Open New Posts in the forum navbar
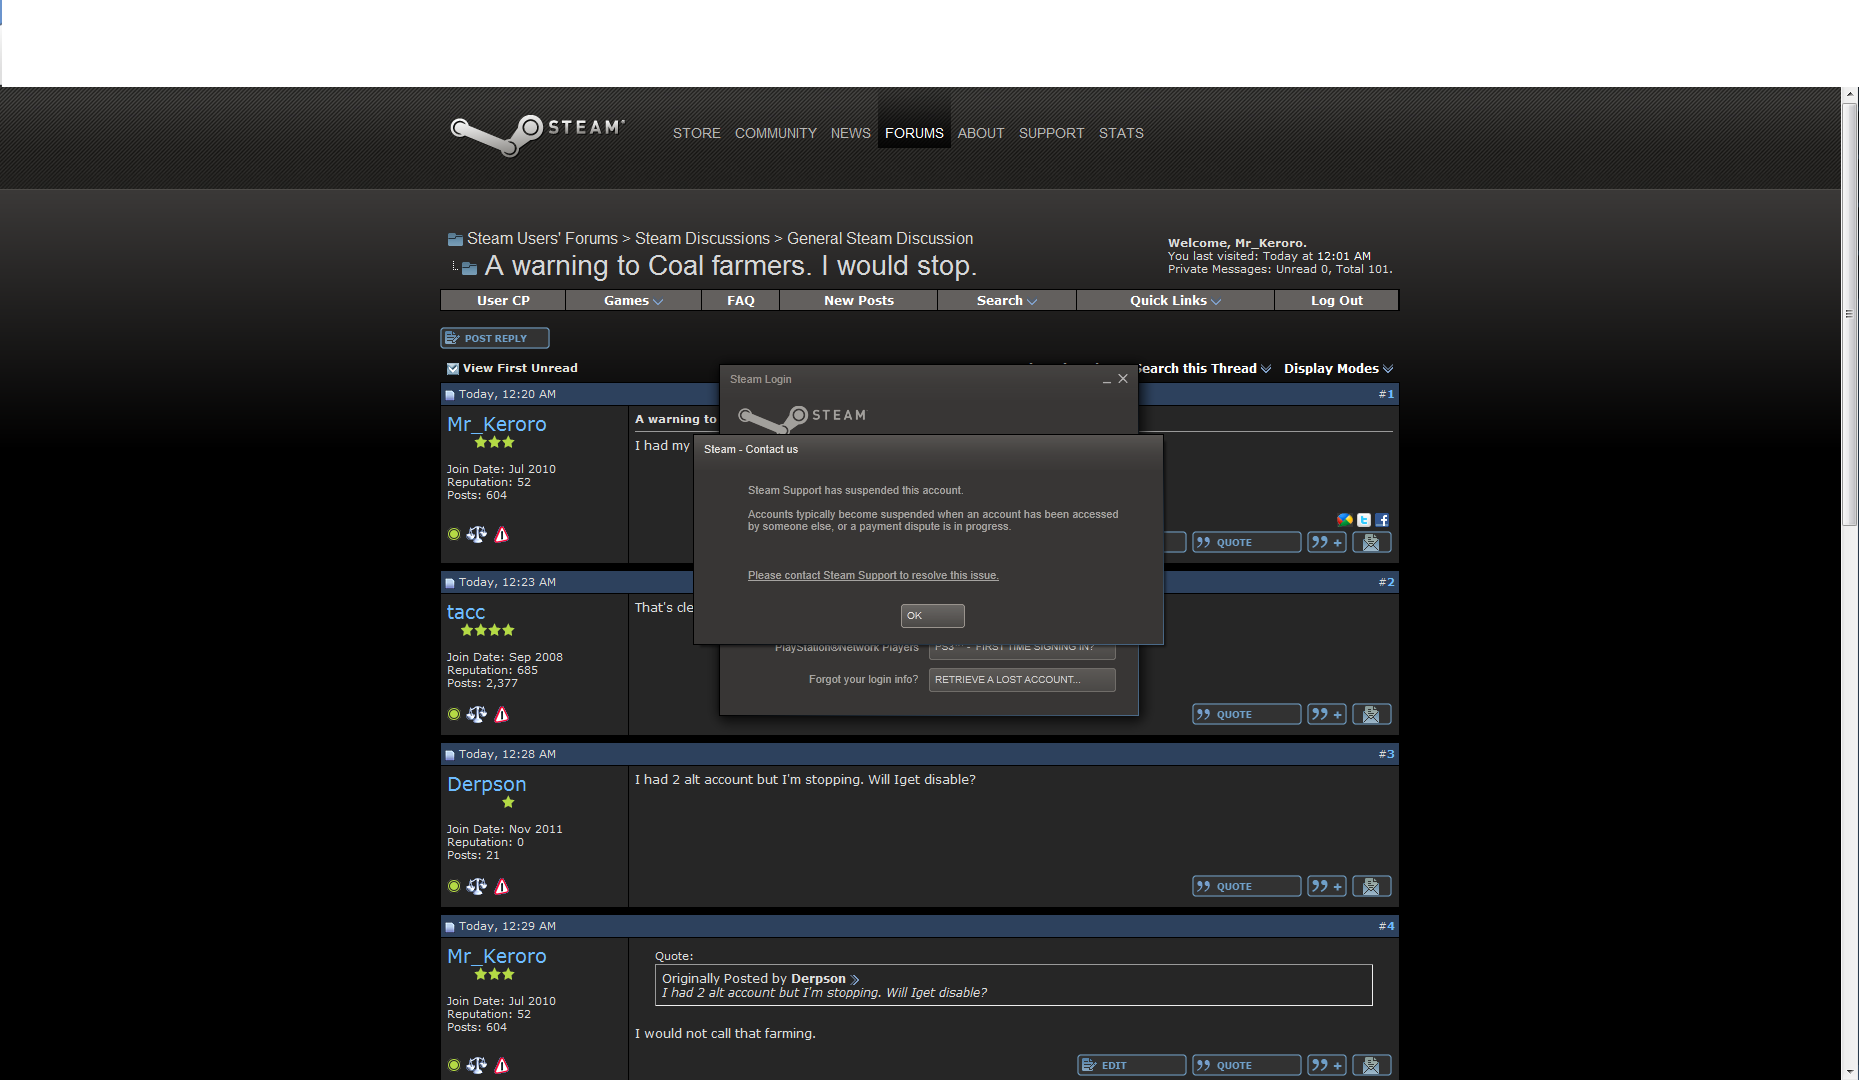Screen dimensions: 1862x1085 (859, 301)
